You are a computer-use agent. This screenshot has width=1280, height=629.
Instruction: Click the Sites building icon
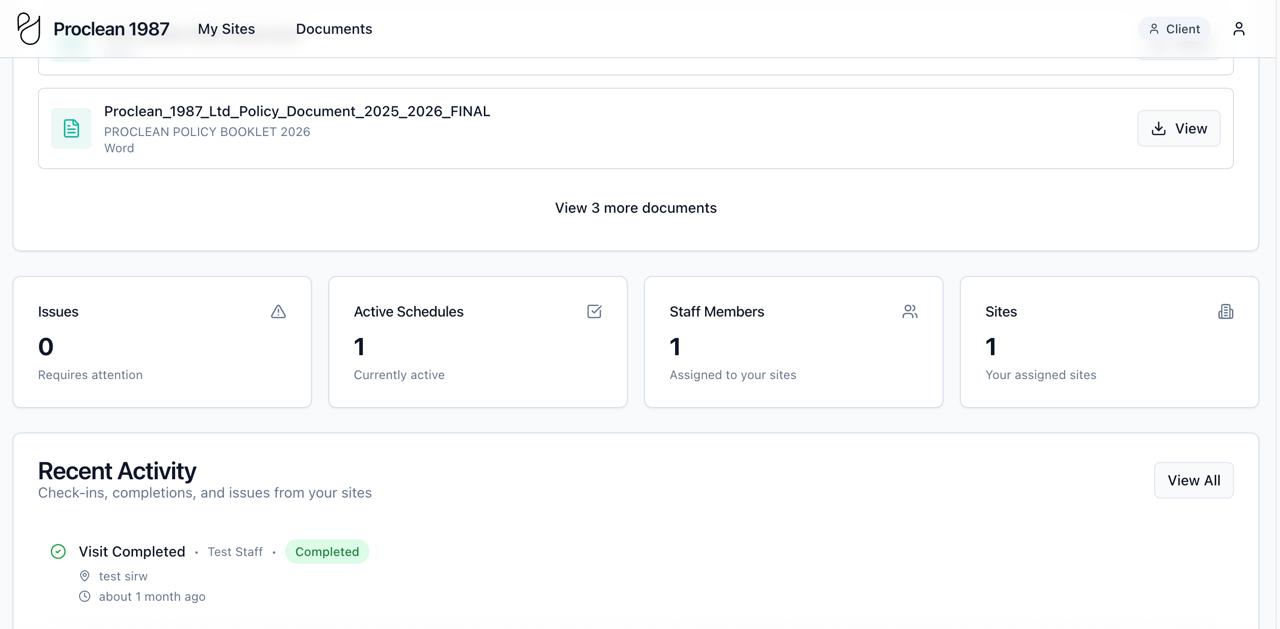click(1225, 312)
